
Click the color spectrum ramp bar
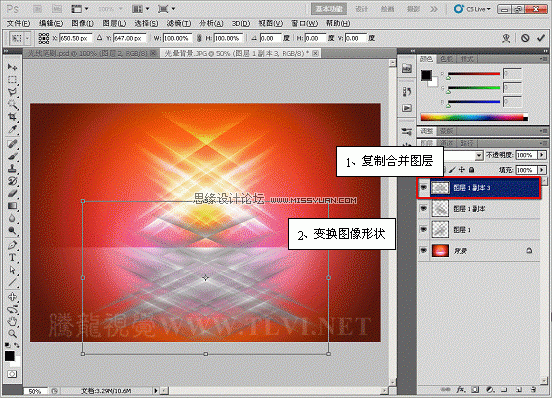pyautogui.click(x=474, y=118)
